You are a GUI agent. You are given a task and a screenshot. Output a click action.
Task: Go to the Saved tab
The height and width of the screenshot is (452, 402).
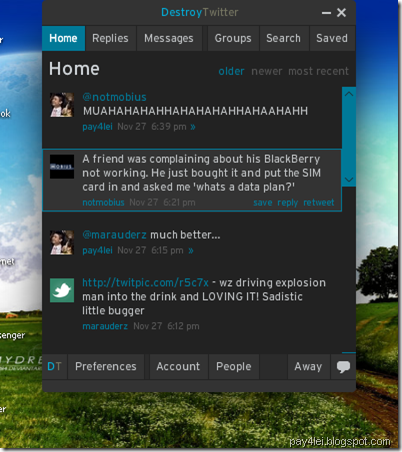(332, 38)
